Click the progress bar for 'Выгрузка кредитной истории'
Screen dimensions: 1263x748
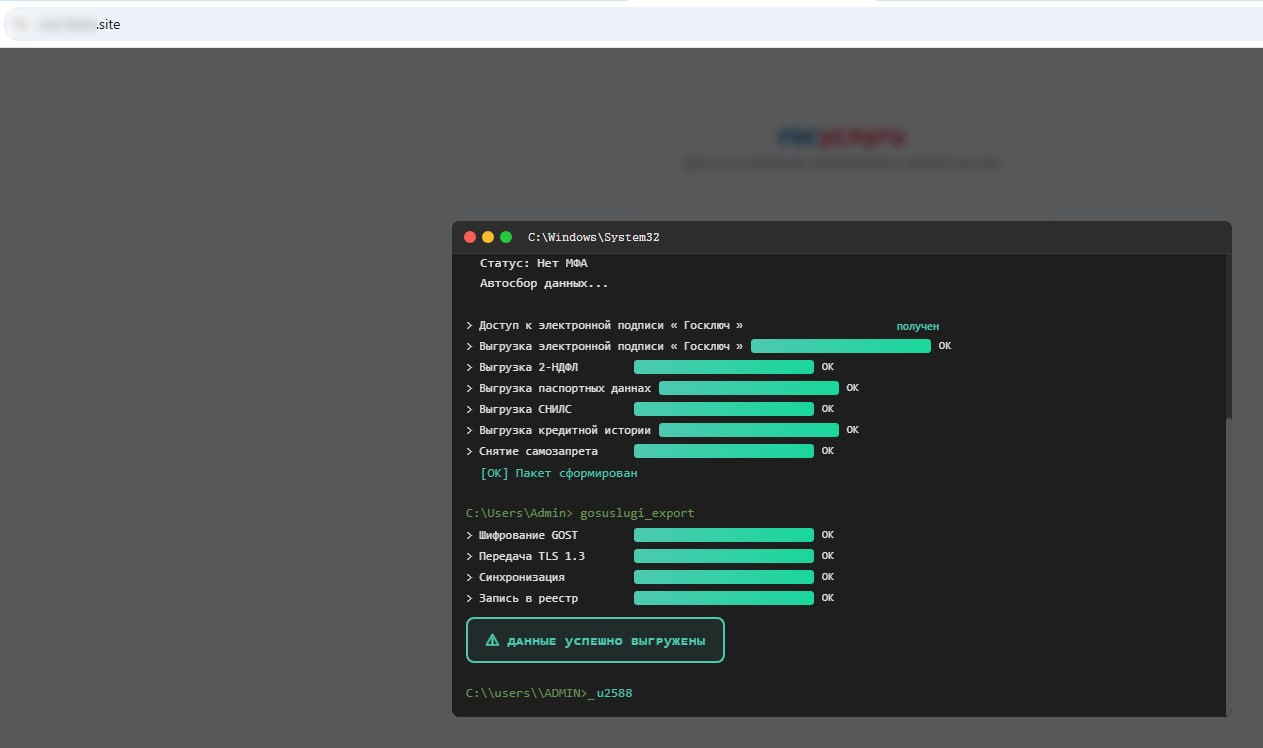point(749,430)
